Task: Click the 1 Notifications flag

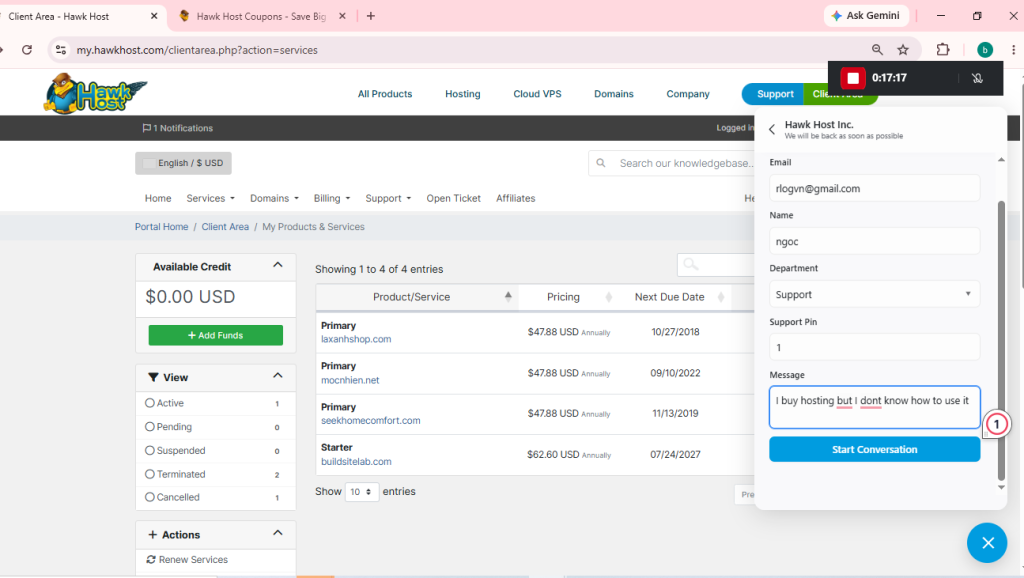Action: coord(178,128)
